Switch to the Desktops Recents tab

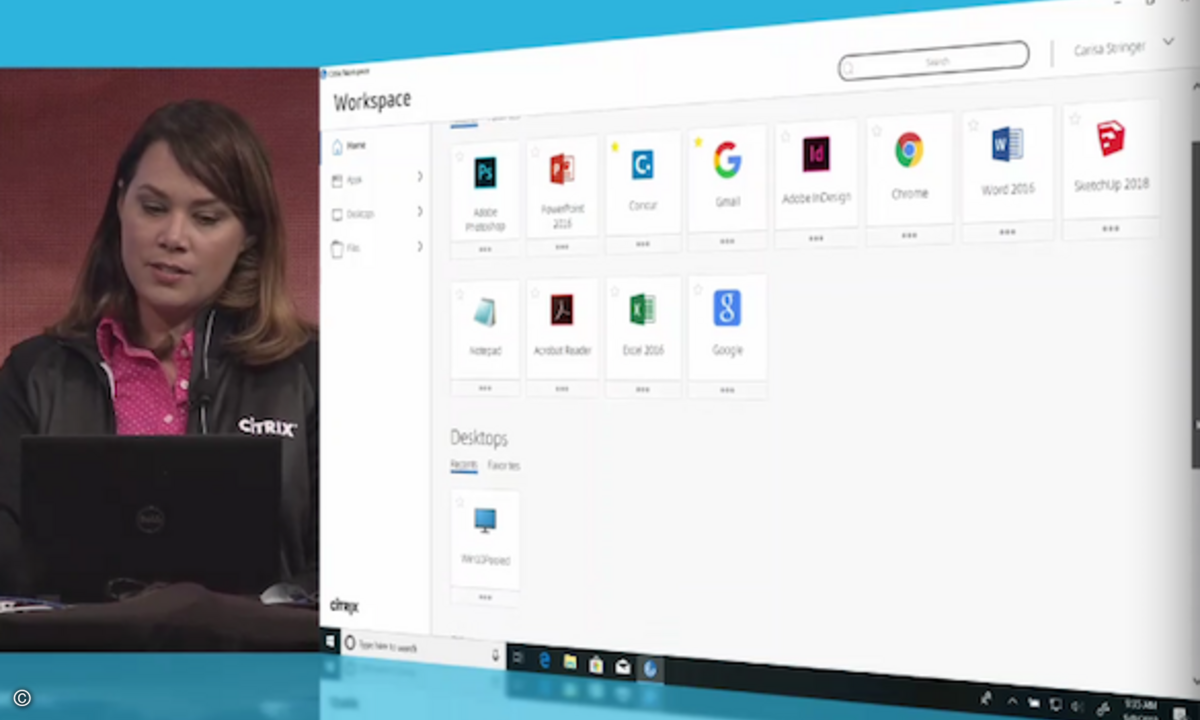[463, 465]
